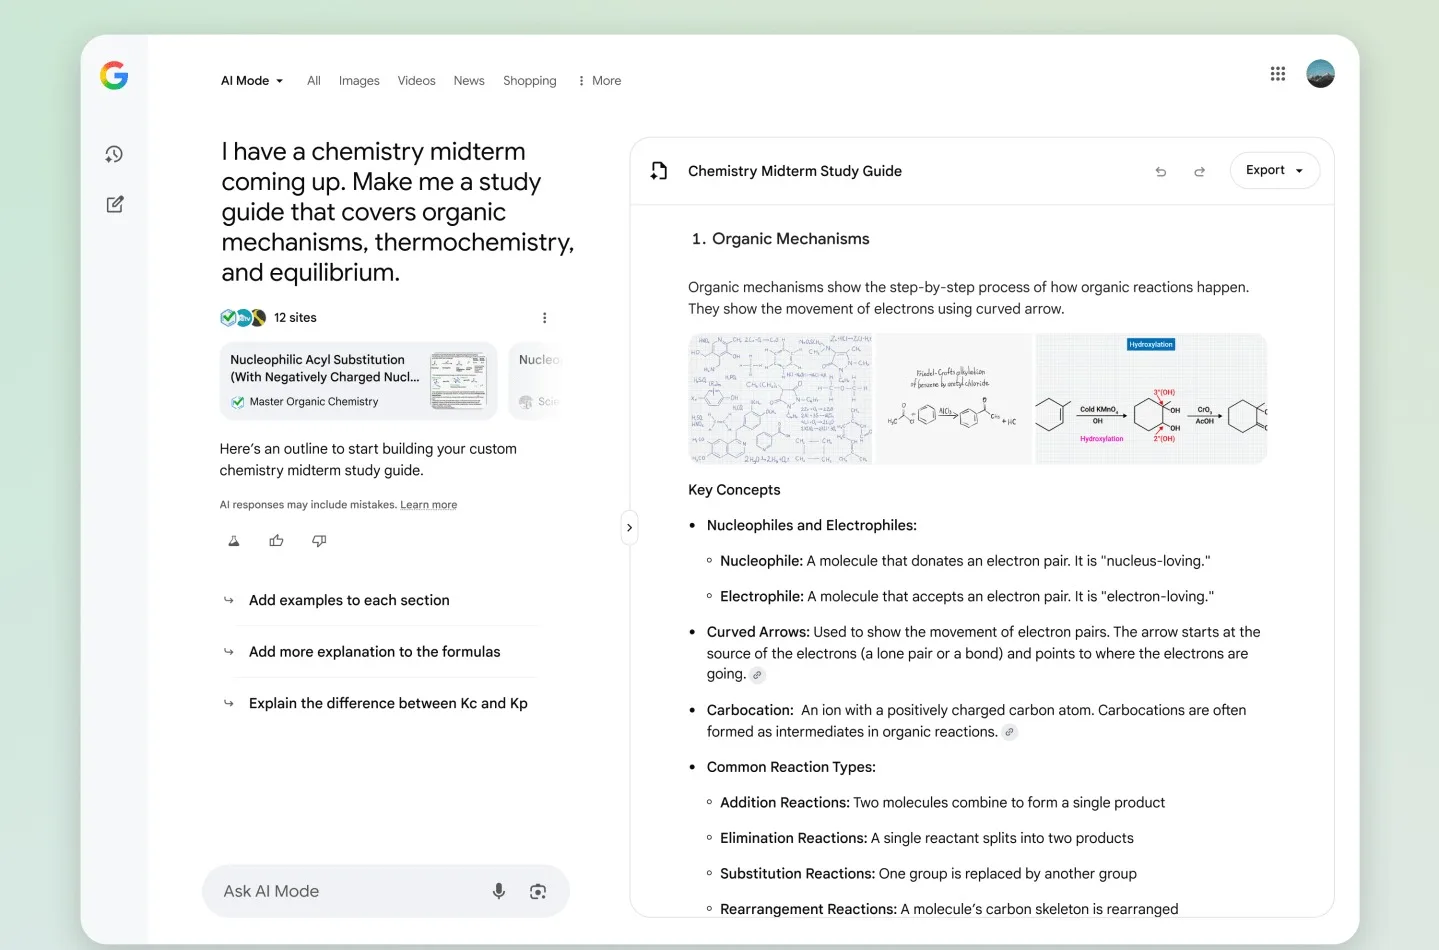Click the thumbs down feedback icon
Screen dimensions: 1439x950
pos(319,541)
